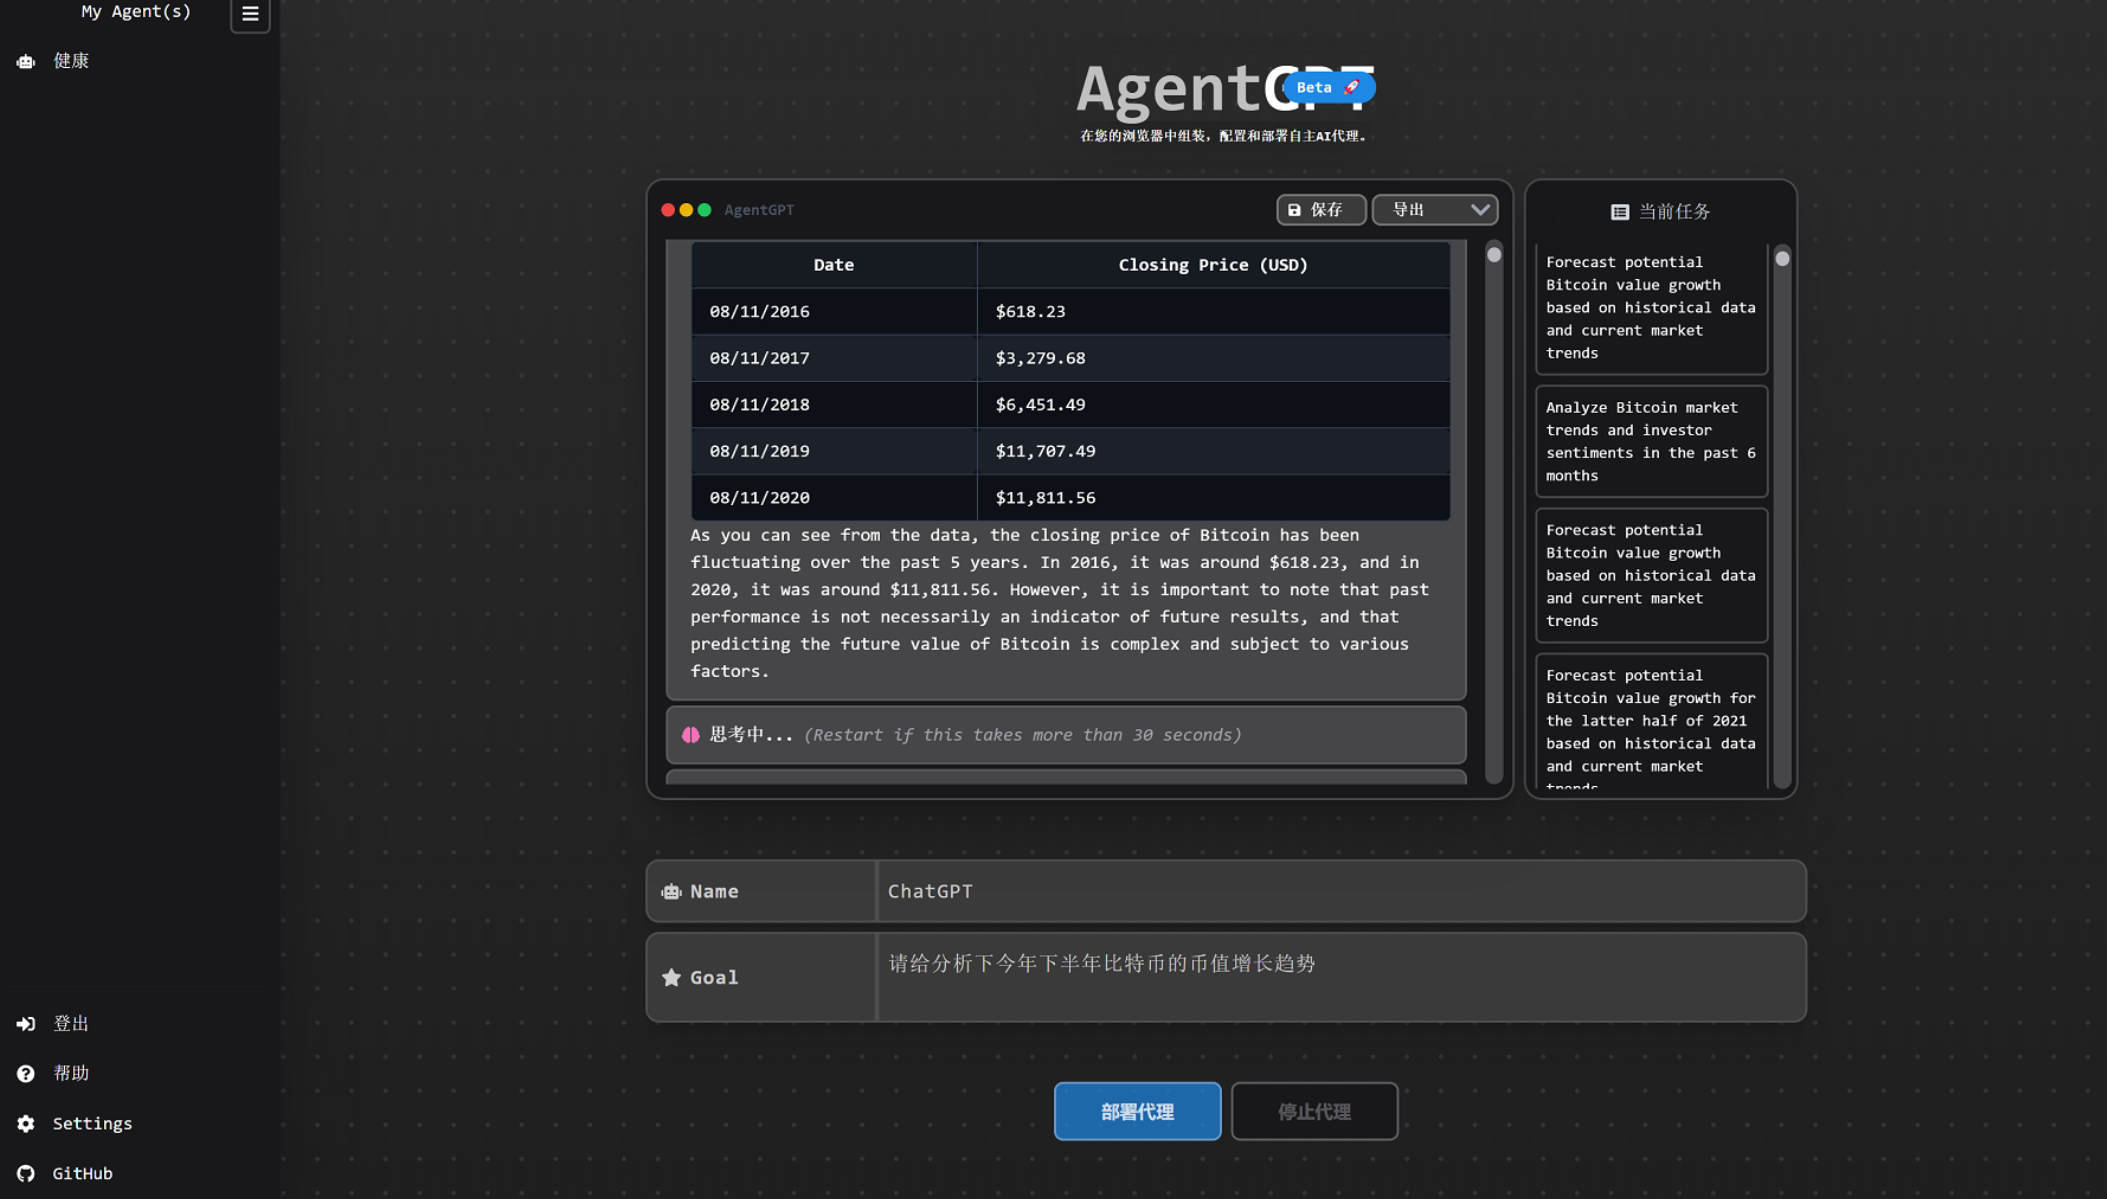Select My Agent(s) in the sidebar

(x=136, y=12)
